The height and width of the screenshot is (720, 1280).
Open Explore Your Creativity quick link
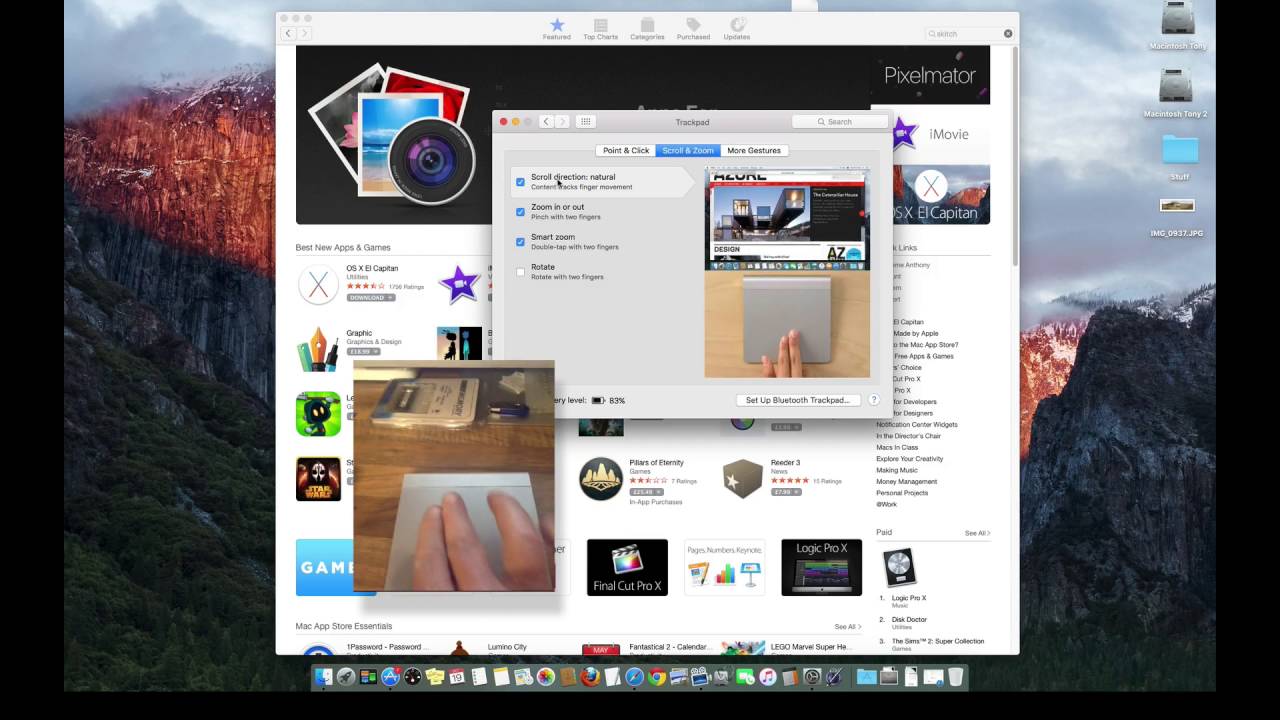point(909,458)
